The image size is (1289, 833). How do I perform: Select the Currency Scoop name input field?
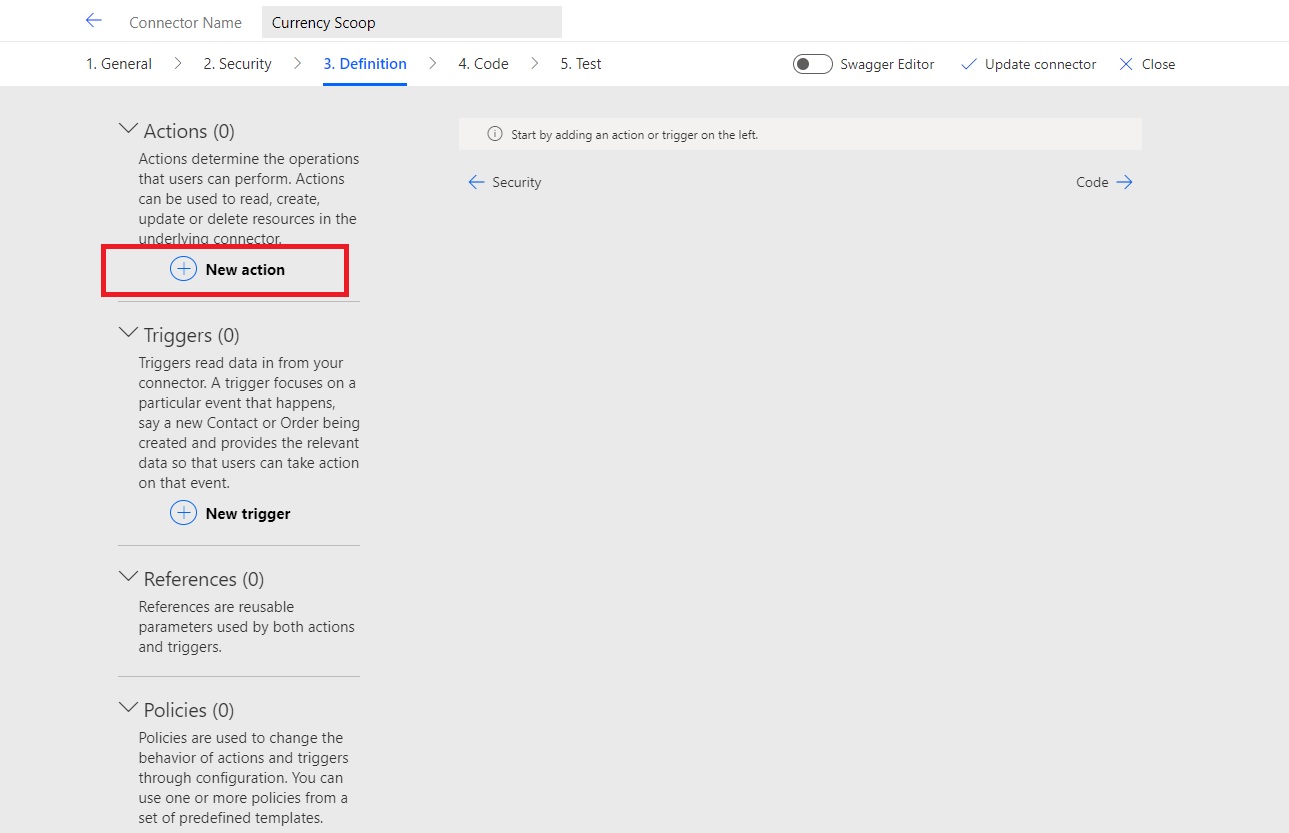[411, 21]
